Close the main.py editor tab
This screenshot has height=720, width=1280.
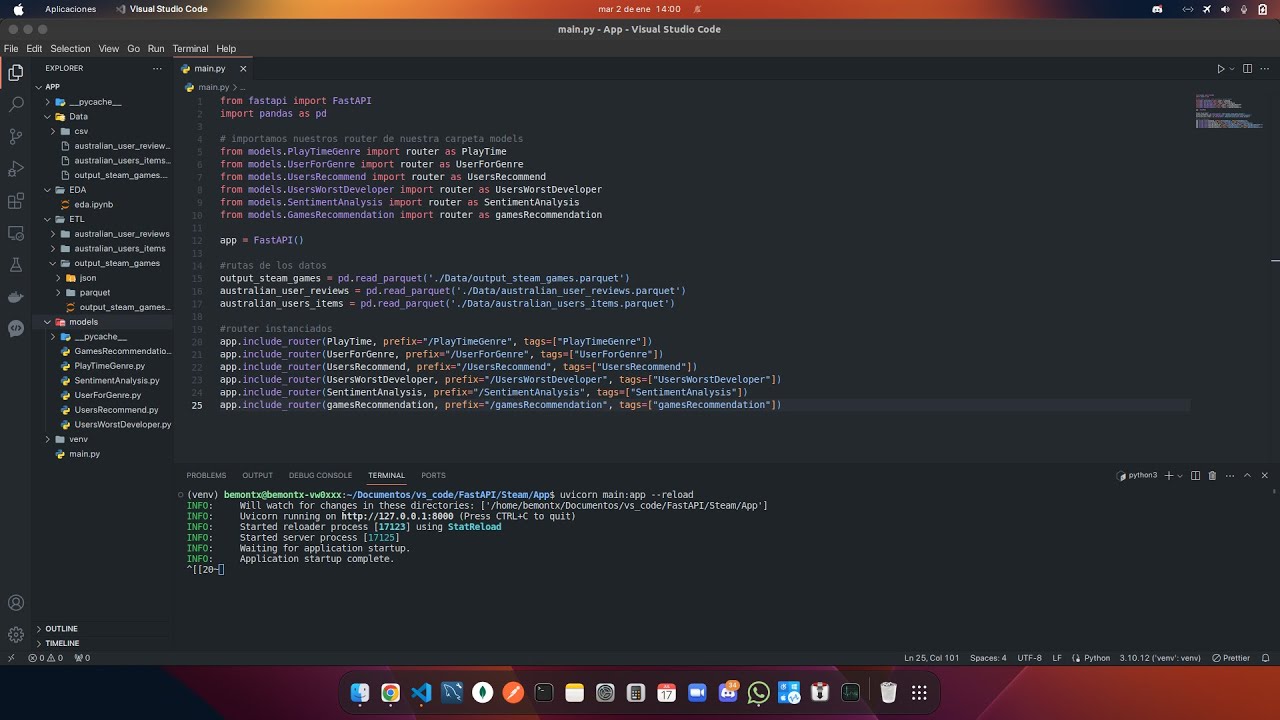tap(243, 69)
